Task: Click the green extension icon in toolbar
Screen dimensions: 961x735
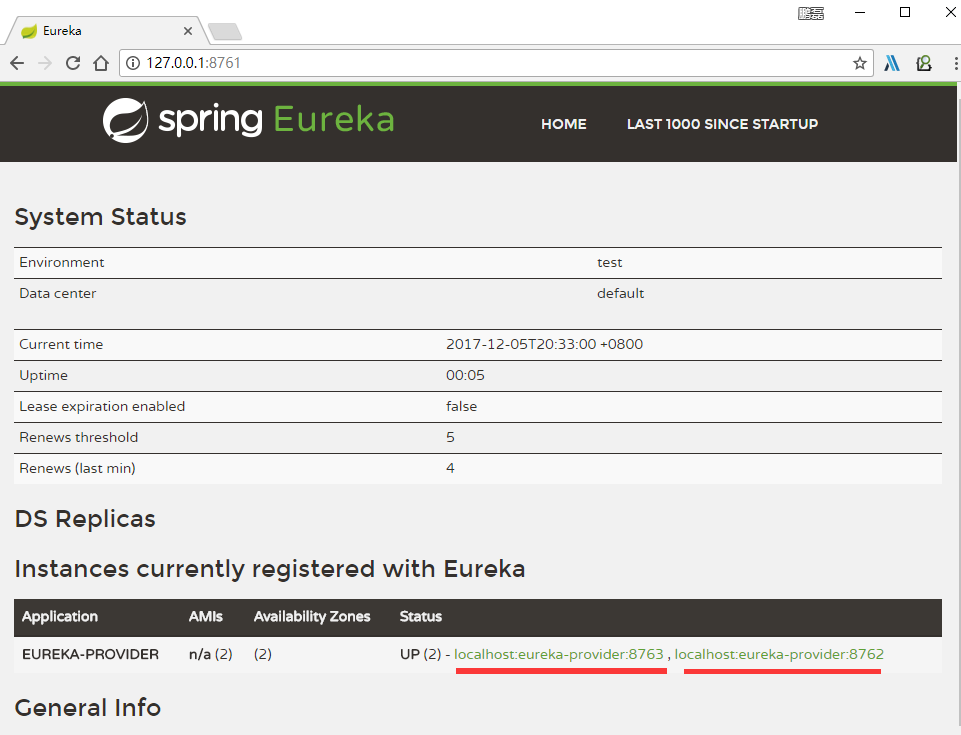Action: (x=924, y=63)
